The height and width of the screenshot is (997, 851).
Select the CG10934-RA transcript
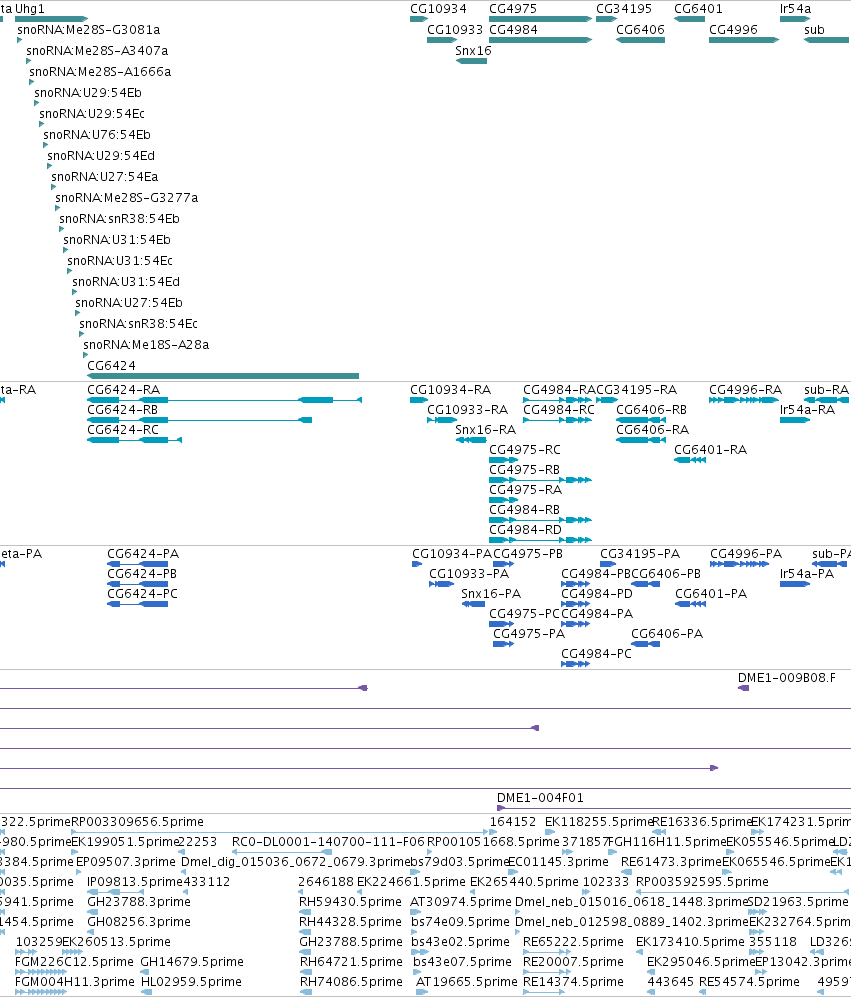419,400
